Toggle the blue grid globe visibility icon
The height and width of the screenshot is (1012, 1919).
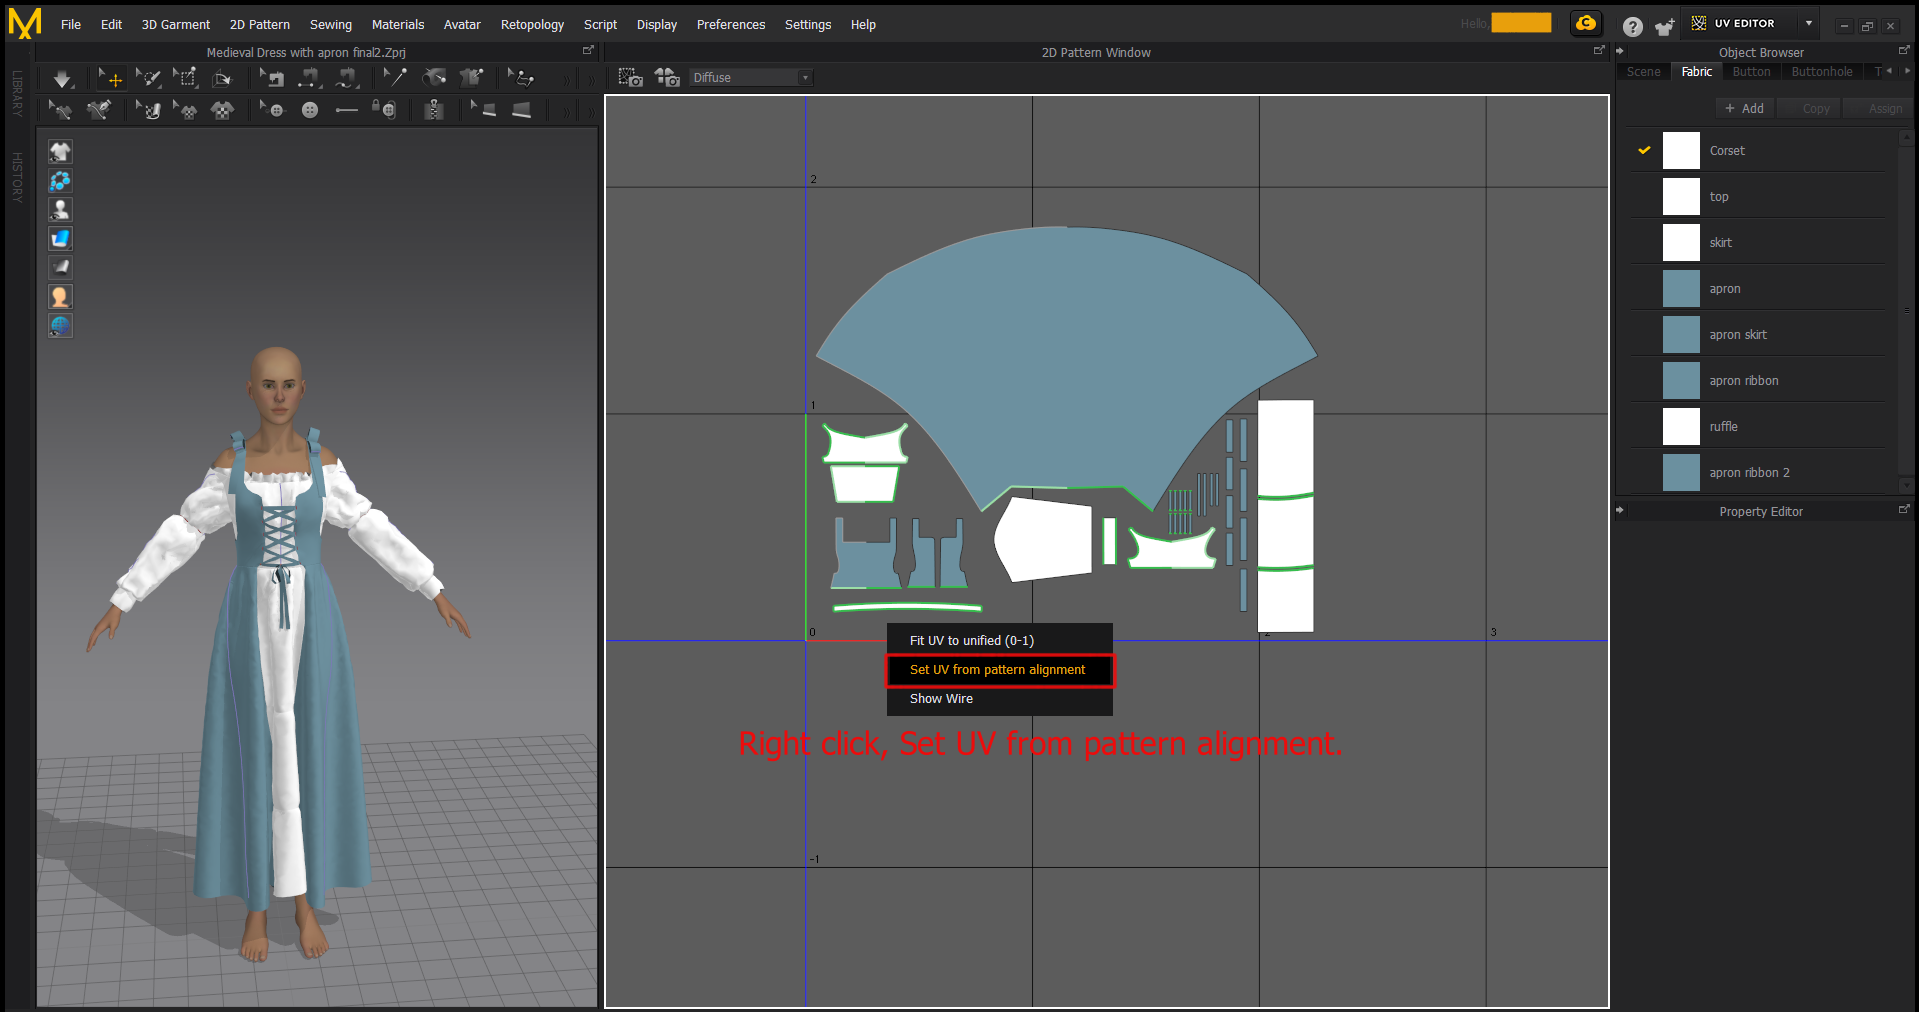60,326
